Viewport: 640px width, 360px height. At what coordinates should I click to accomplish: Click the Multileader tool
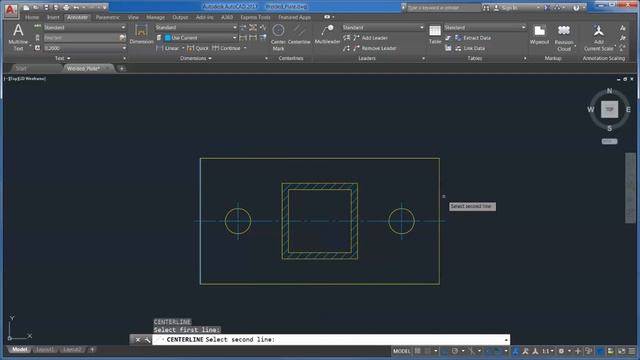tap(327, 34)
